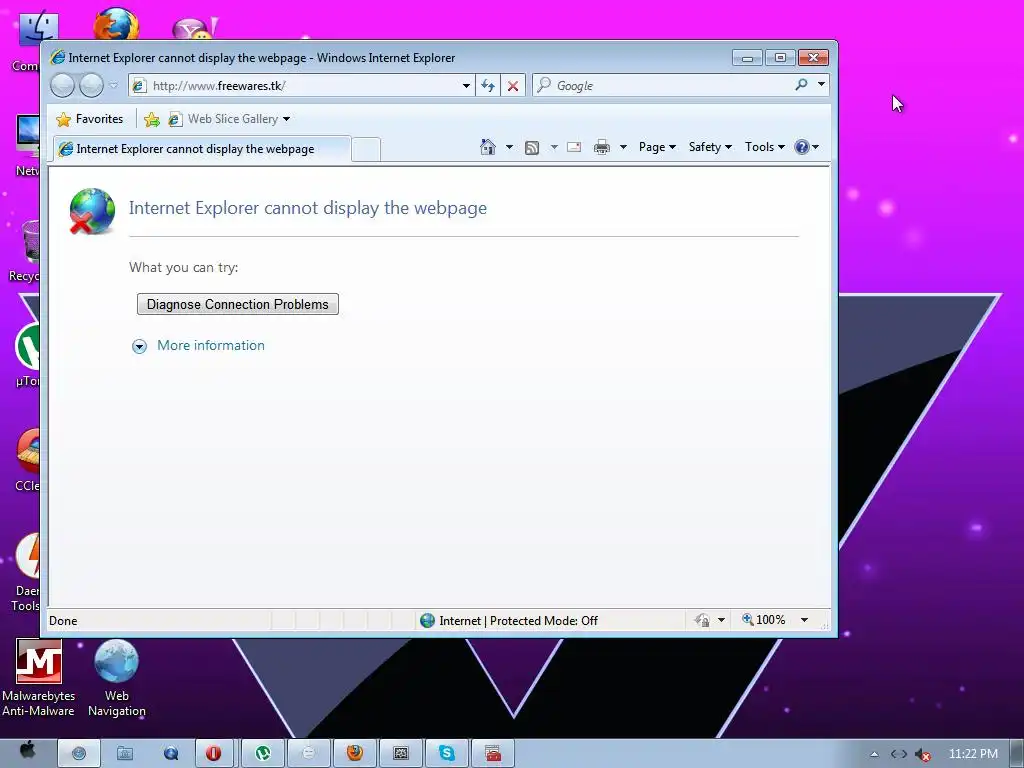Select the 'Internet Explorer cannot display the webpage' tab
1024x768 pixels.
pyautogui.click(x=201, y=149)
